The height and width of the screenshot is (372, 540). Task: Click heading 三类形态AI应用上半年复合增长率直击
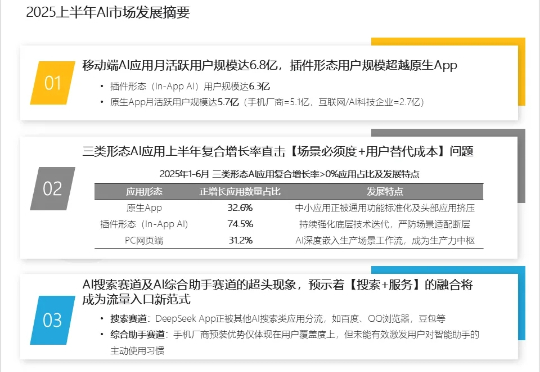pos(184,151)
